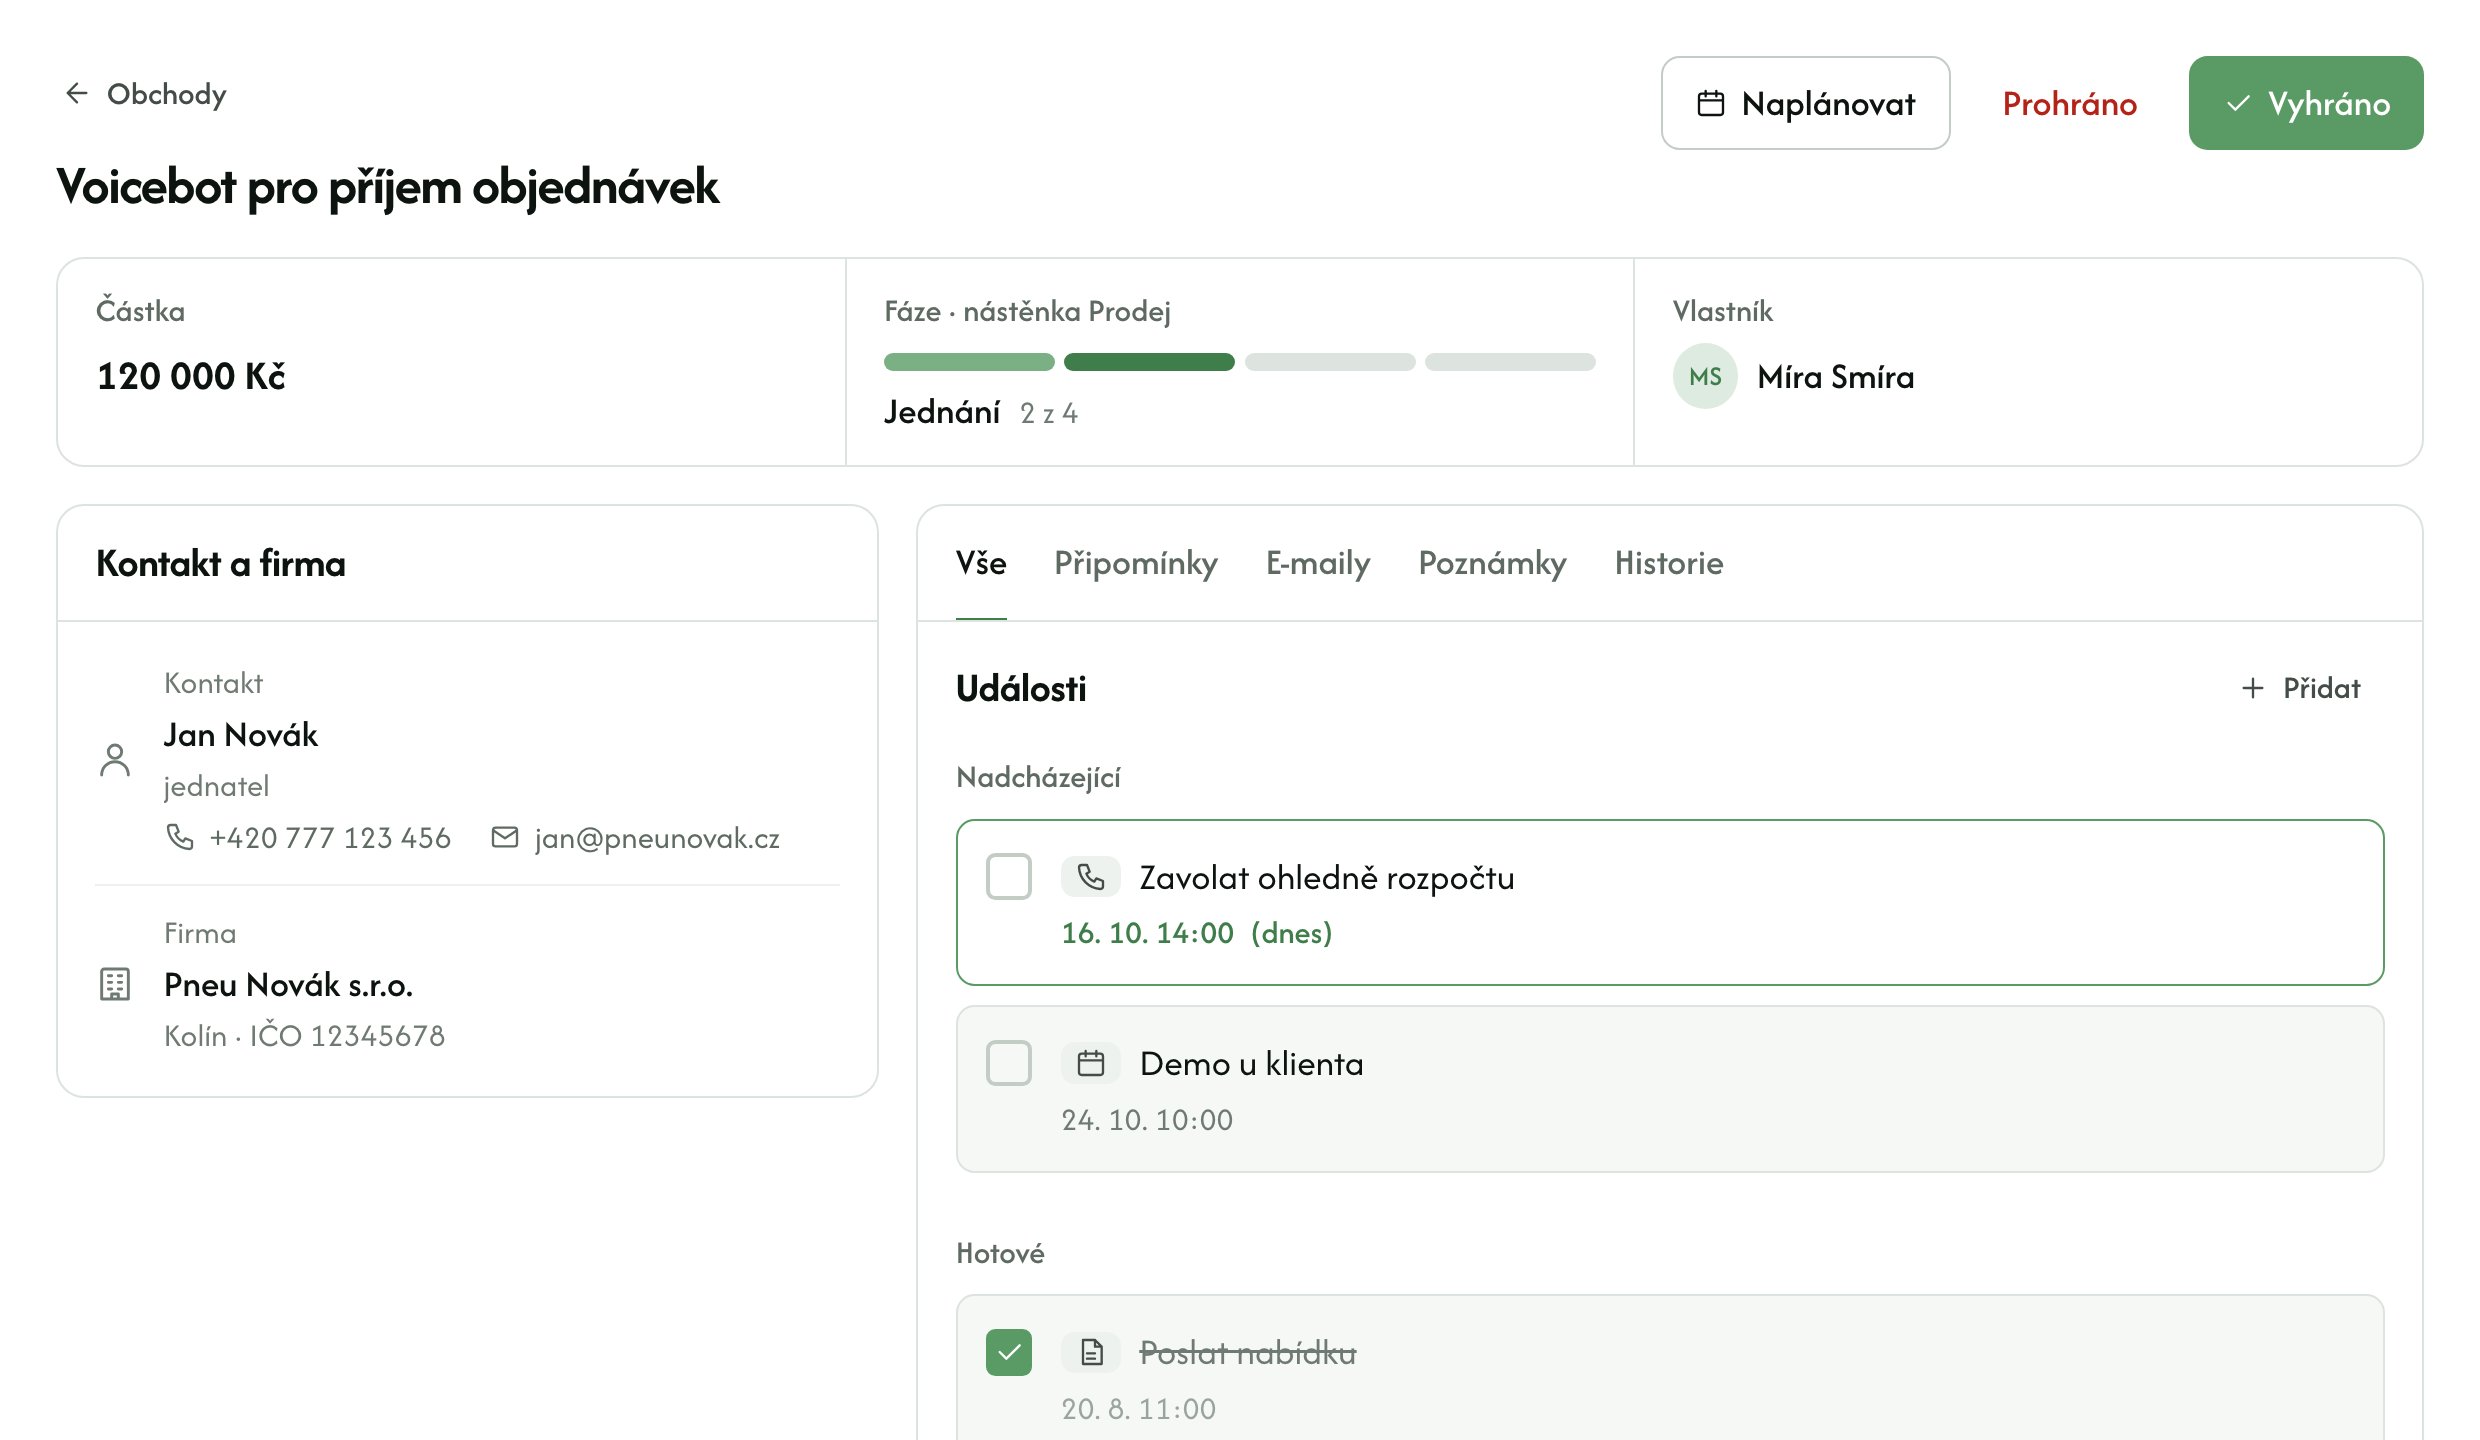Screen dimensions: 2480x1440
Task: Click the checkmark icon in Vyhráno button
Action: [x=2239, y=104]
